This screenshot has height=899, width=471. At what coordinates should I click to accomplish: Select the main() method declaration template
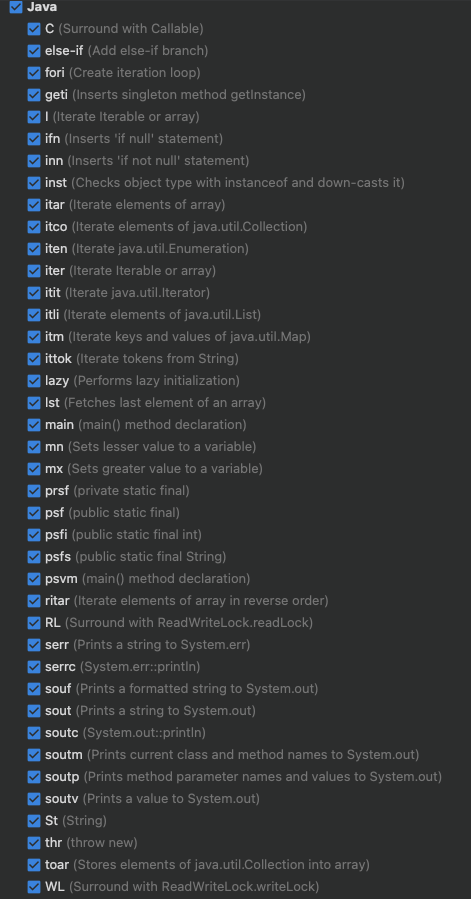click(146, 425)
